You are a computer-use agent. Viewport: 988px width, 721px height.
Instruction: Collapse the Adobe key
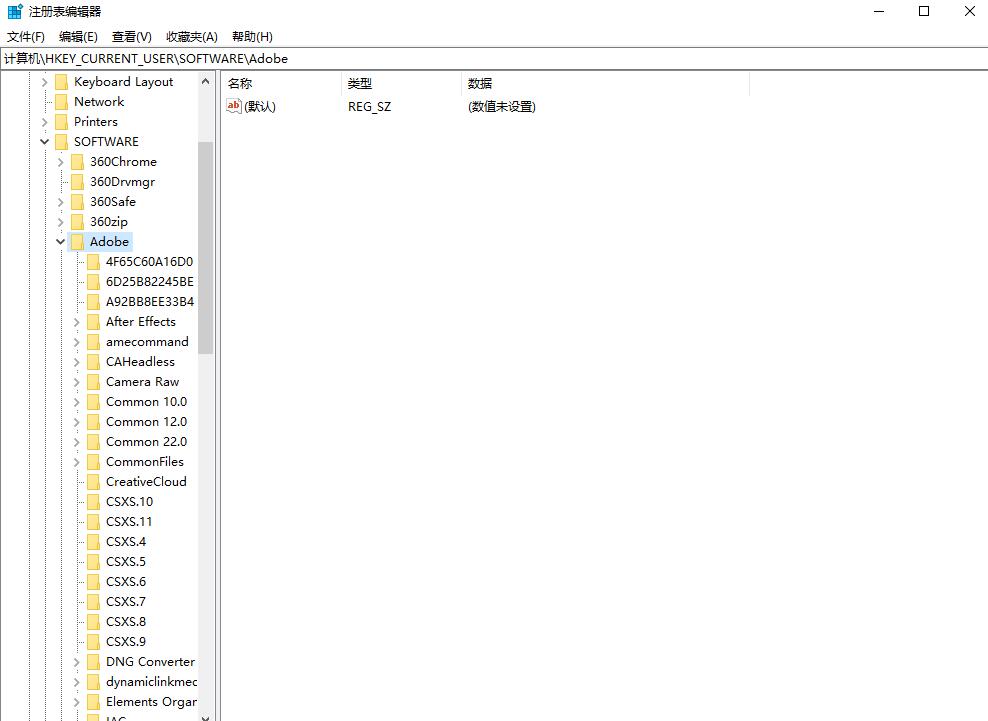pyautogui.click(x=60, y=241)
